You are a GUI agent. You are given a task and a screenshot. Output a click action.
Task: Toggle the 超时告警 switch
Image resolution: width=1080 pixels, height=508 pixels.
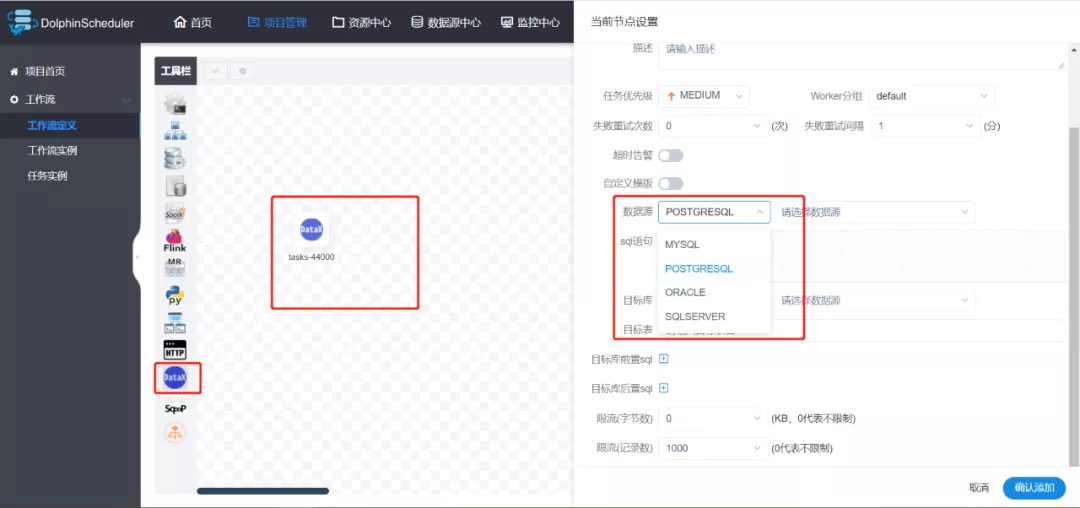point(671,156)
